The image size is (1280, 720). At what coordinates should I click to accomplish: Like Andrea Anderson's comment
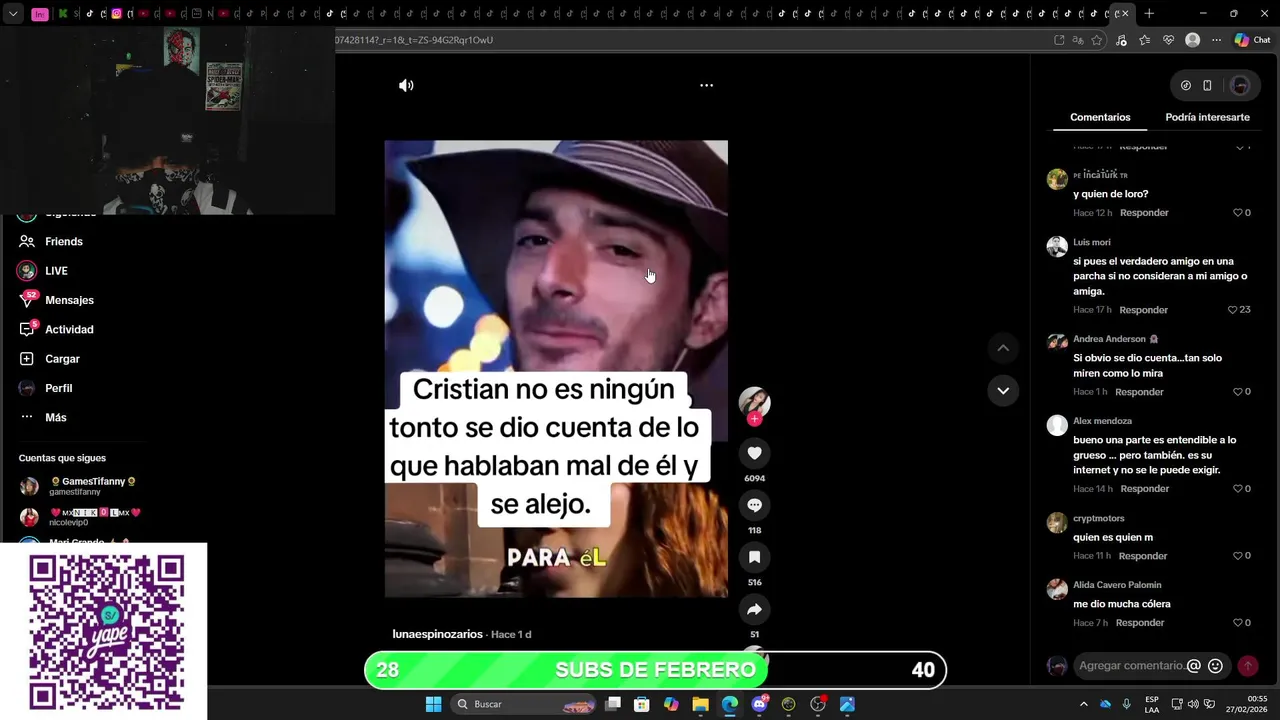[x=1238, y=392]
